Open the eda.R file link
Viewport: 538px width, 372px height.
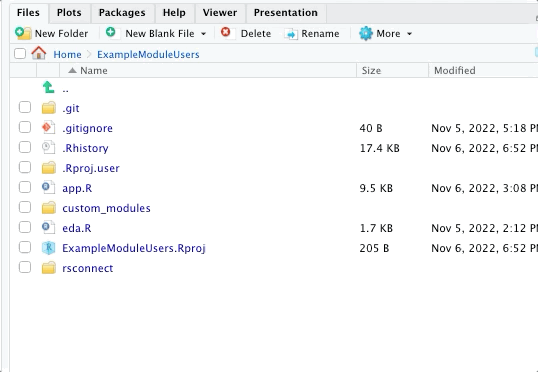(77, 228)
